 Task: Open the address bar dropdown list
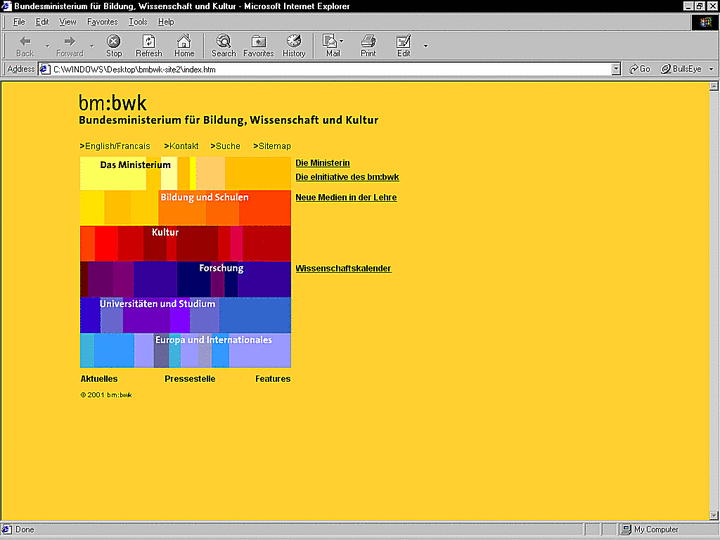[x=616, y=69]
